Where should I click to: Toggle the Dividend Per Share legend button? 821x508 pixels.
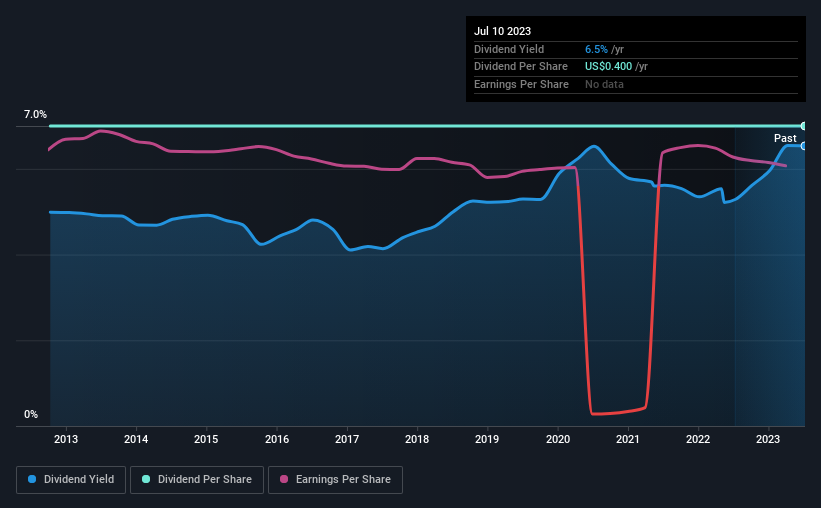[x=197, y=480]
